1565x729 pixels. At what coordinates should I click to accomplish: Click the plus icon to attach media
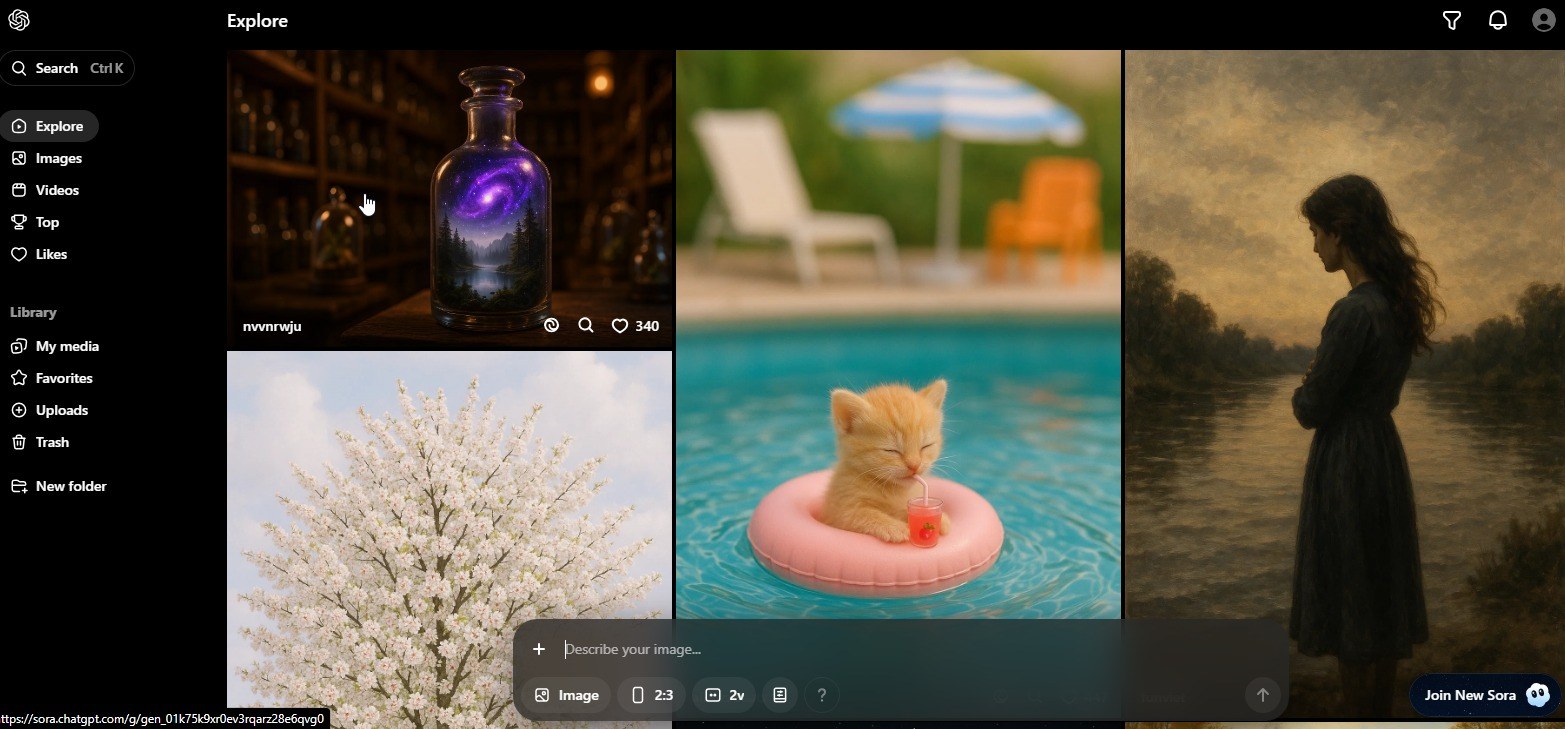click(539, 649)
